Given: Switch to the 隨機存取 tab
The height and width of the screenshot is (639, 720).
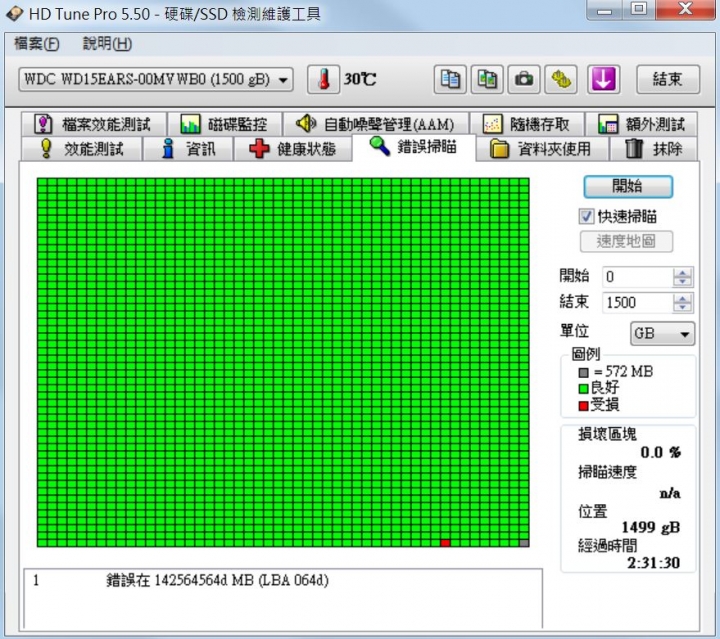Looking at the screenshot, I should click(x=527, y=124).
